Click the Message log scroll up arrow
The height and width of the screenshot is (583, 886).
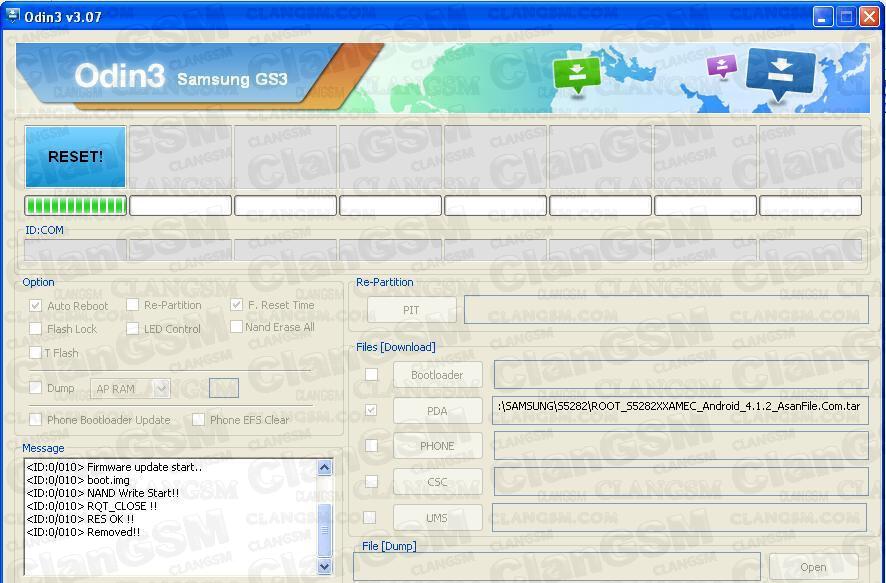(324, 467)
